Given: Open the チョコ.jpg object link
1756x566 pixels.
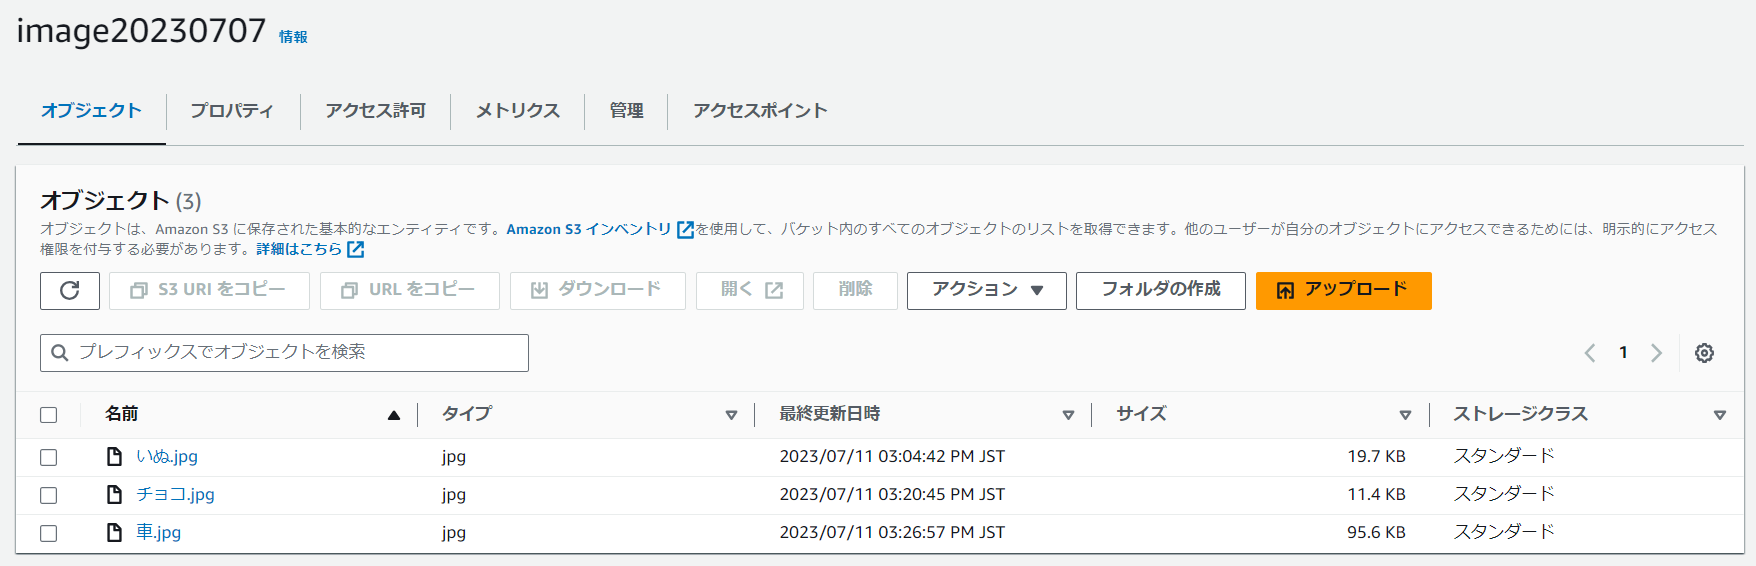Looking at the screenshot, I should [x=175, y=495].
